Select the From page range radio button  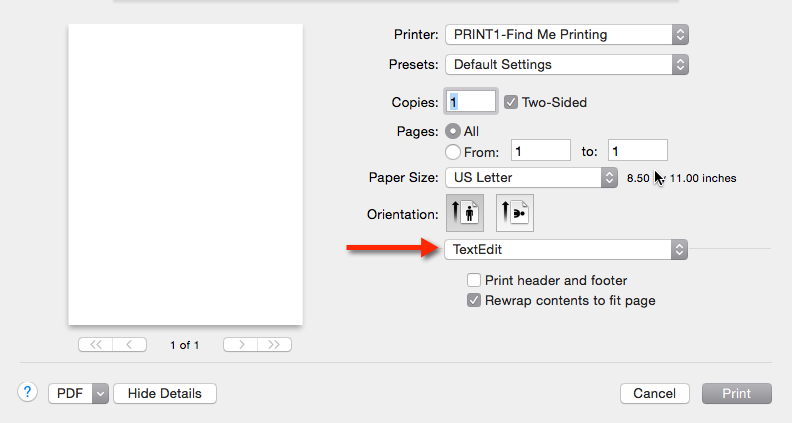(453, 152)
